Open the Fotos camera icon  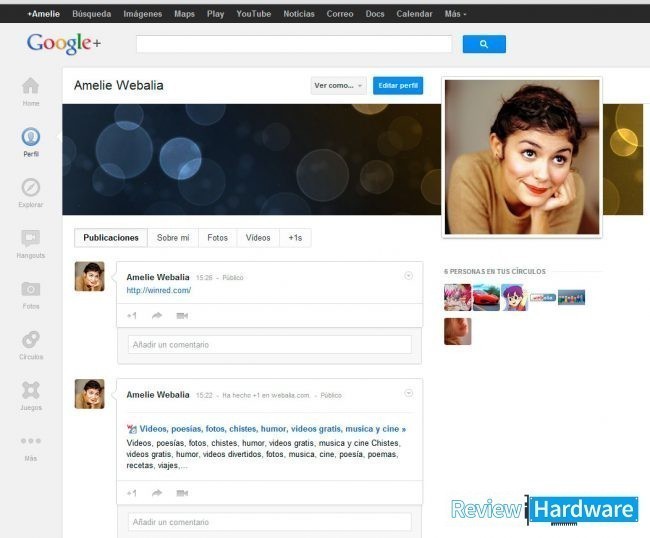coord(30,291)
